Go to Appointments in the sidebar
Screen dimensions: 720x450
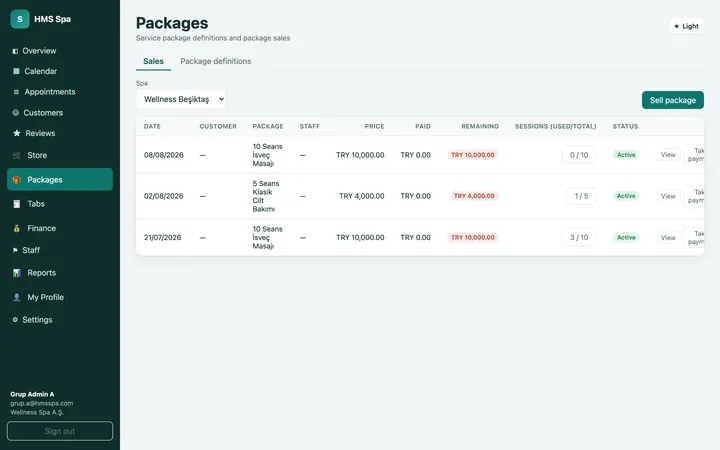[60, 92]
